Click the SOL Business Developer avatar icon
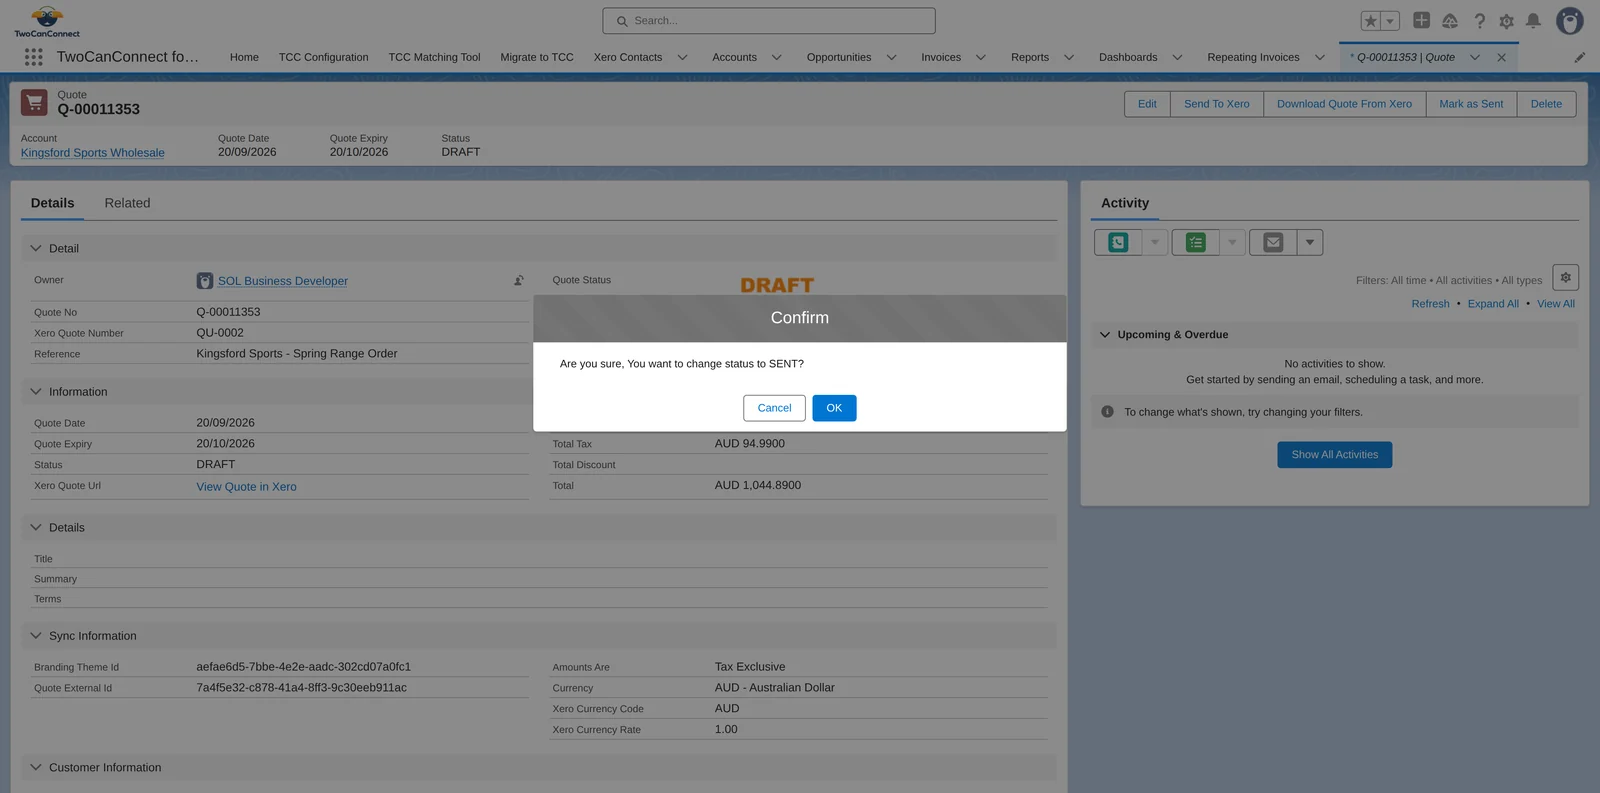Viewport: 1600px width, 793px height. click(205, 281)
